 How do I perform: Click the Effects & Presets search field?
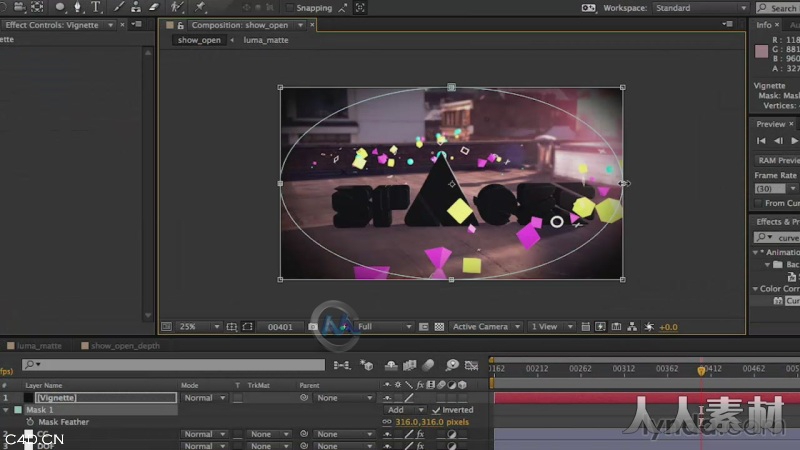[778, 238]
